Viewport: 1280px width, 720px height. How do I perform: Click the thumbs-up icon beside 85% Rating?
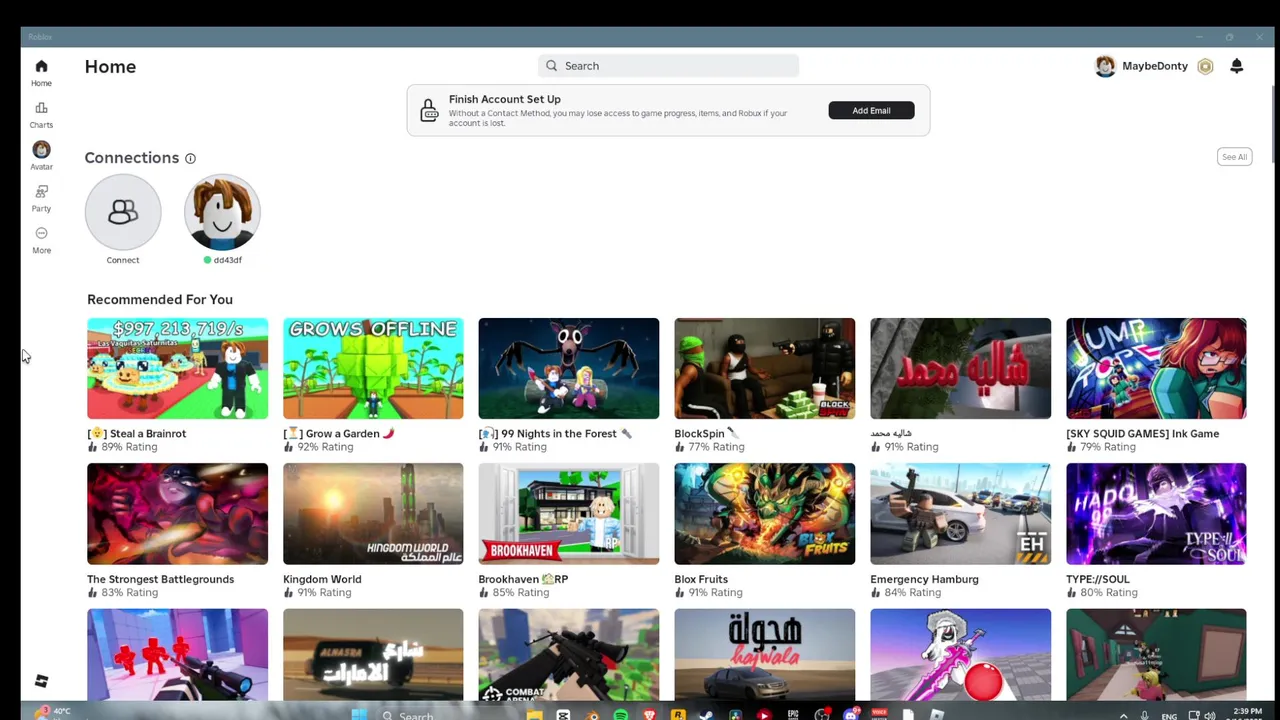[x=484, y=593]
